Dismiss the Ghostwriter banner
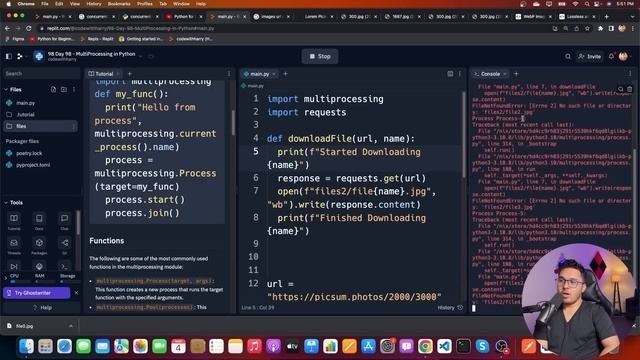This screenshot has height=360, width=640. pyautogui.click(x=76, y=293)
